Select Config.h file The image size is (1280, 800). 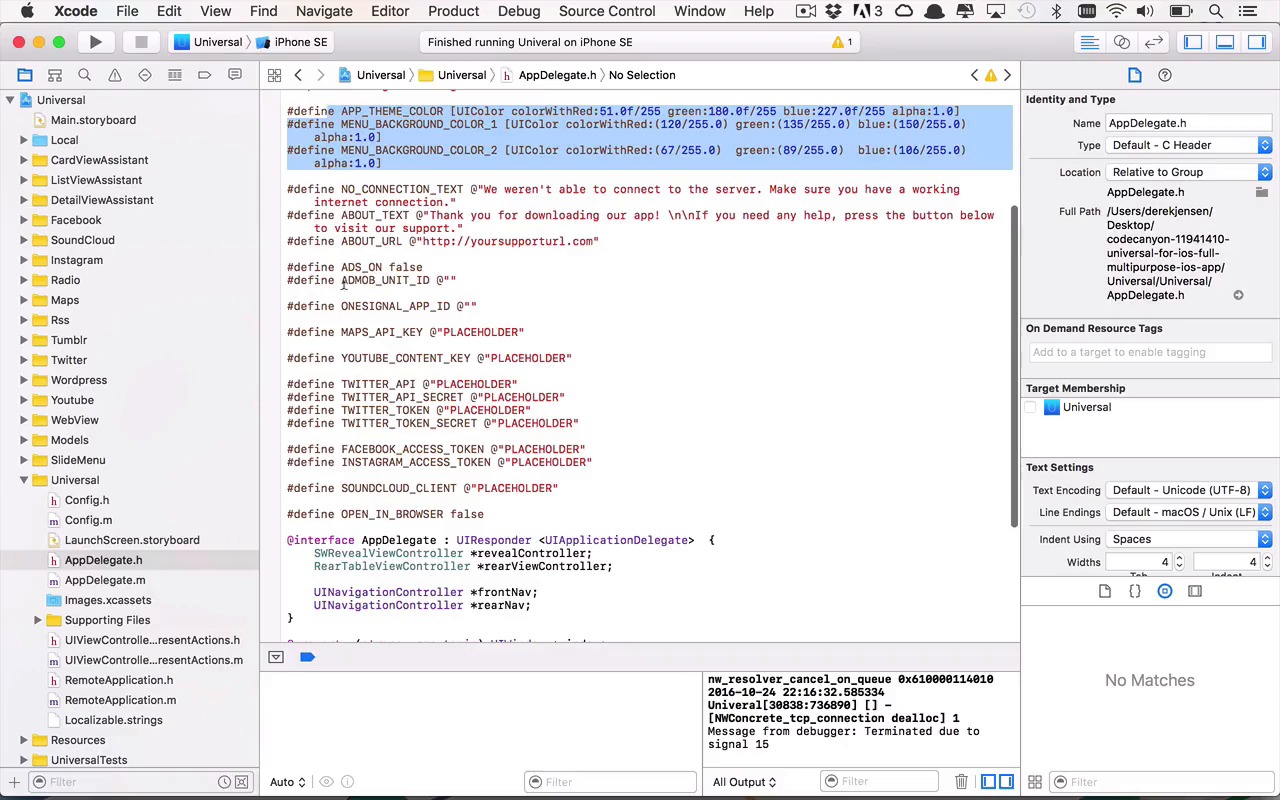pos(87,500)
